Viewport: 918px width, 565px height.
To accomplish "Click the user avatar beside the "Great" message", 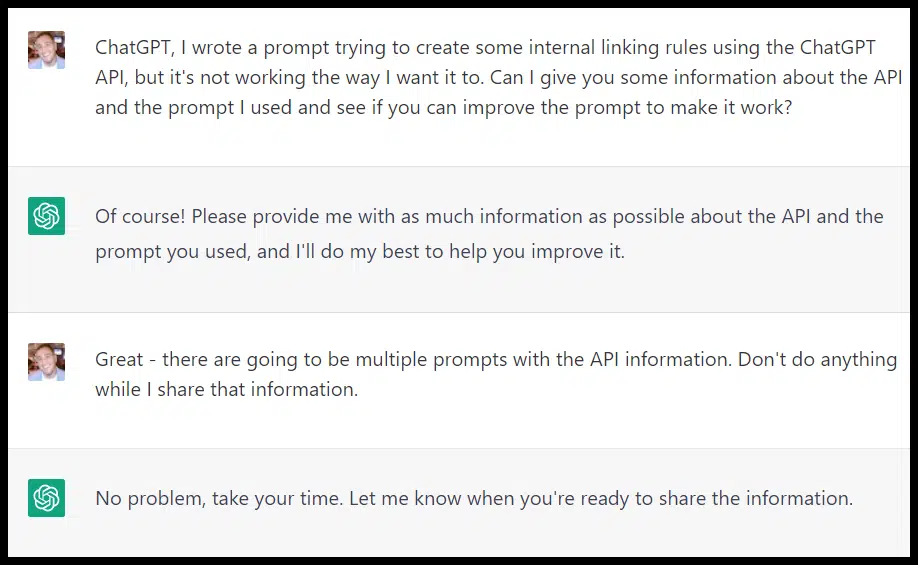I will [x=46, y=361].
